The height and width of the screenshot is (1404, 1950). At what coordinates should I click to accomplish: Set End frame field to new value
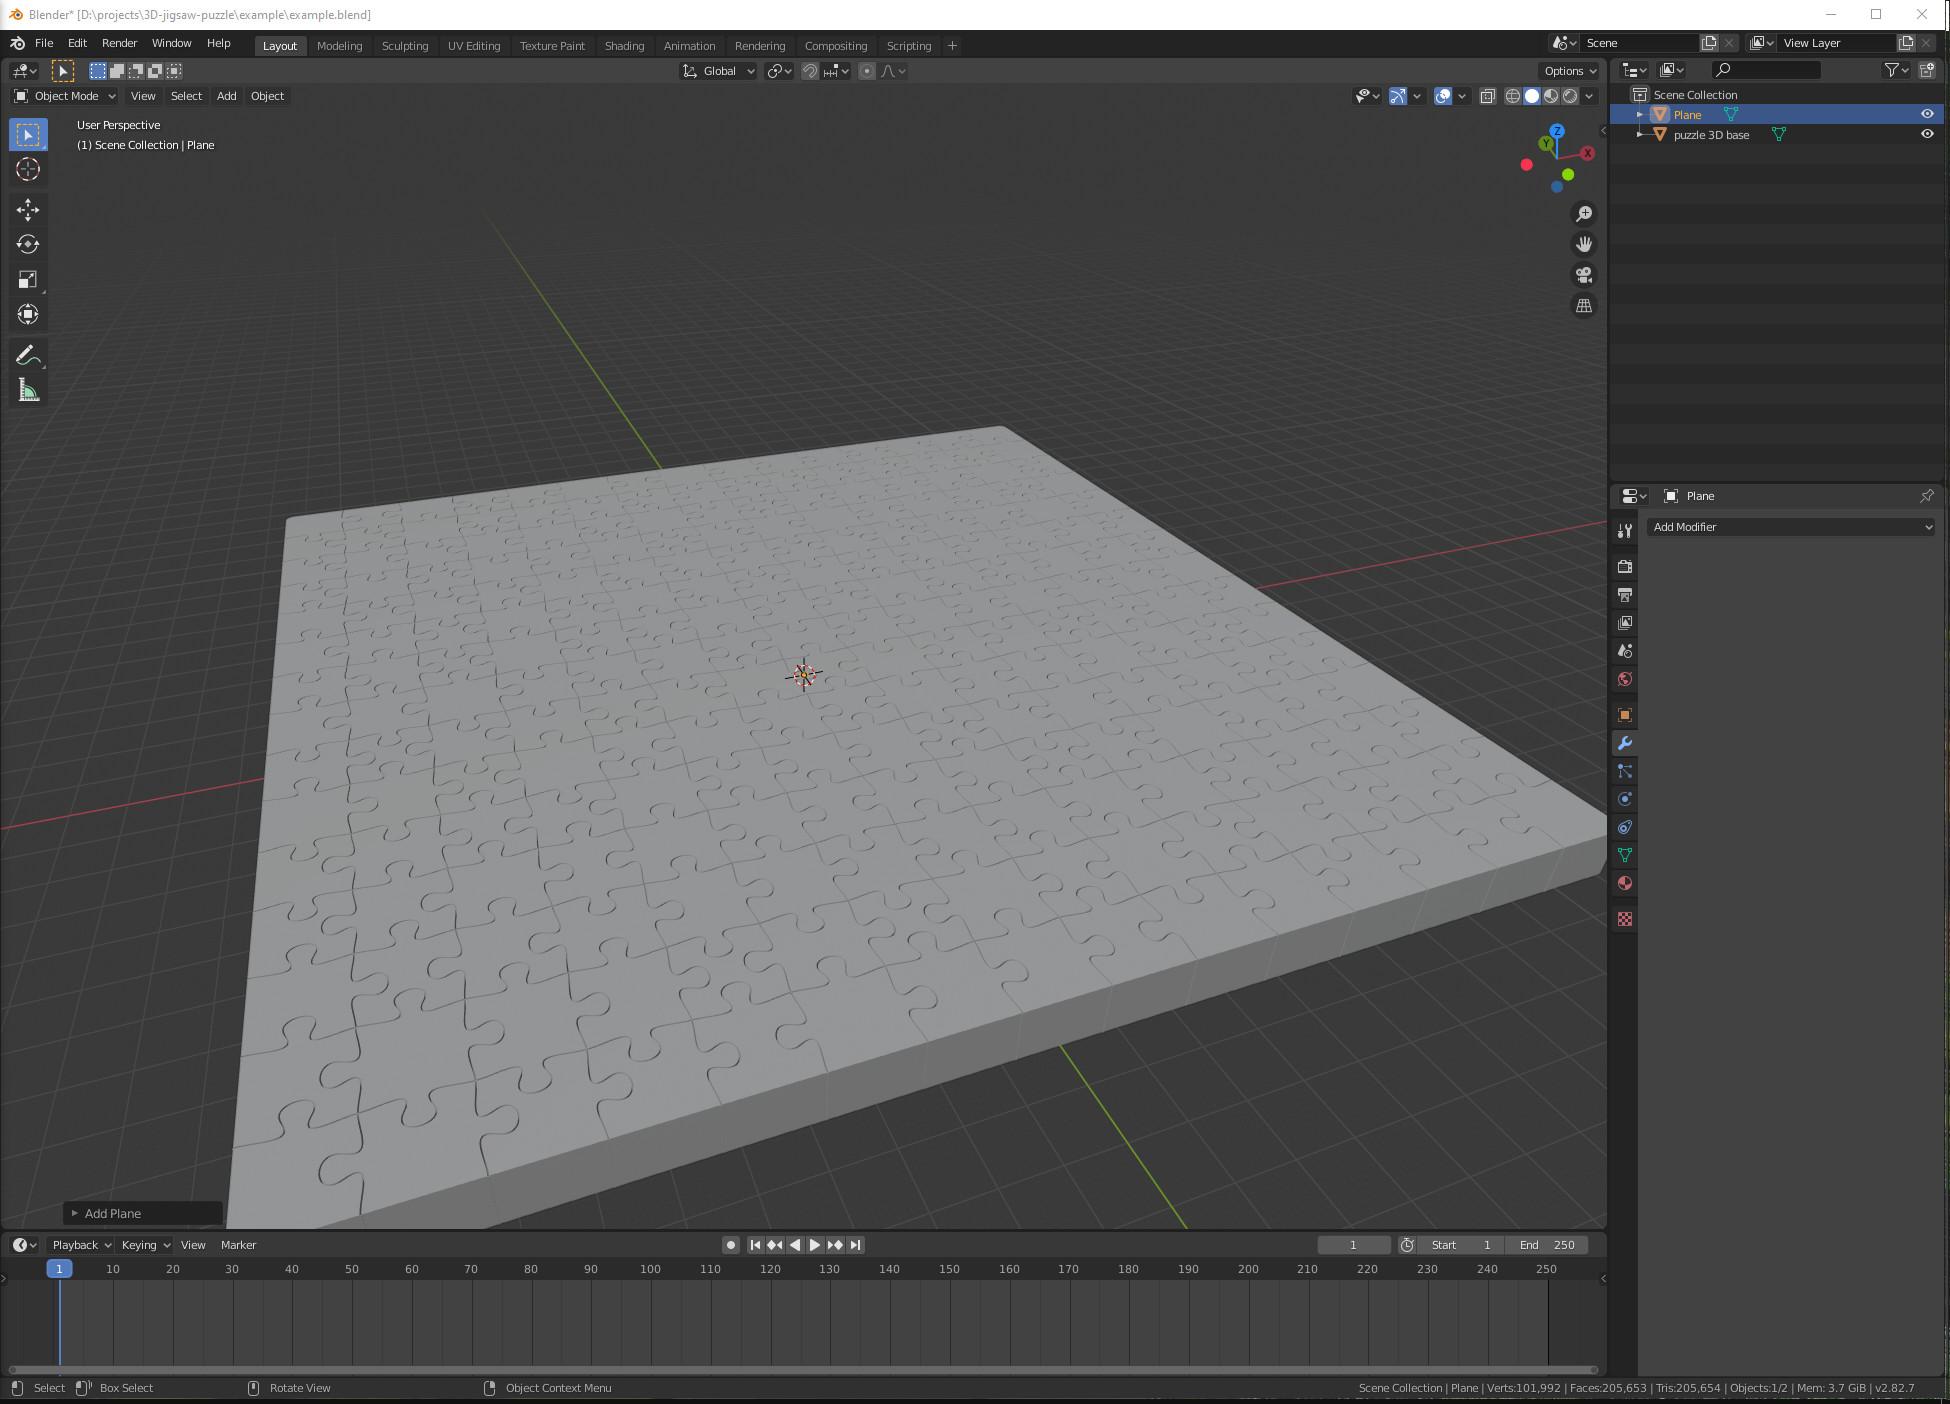(x=1546, y=1245)
